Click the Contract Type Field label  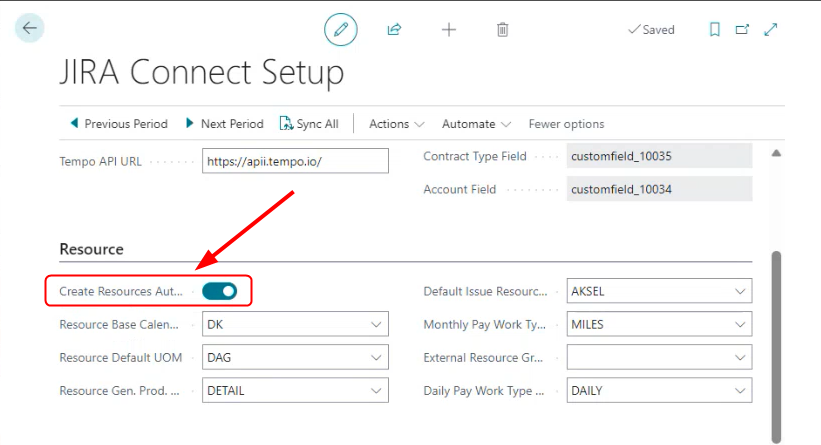(x=475, y=156)
